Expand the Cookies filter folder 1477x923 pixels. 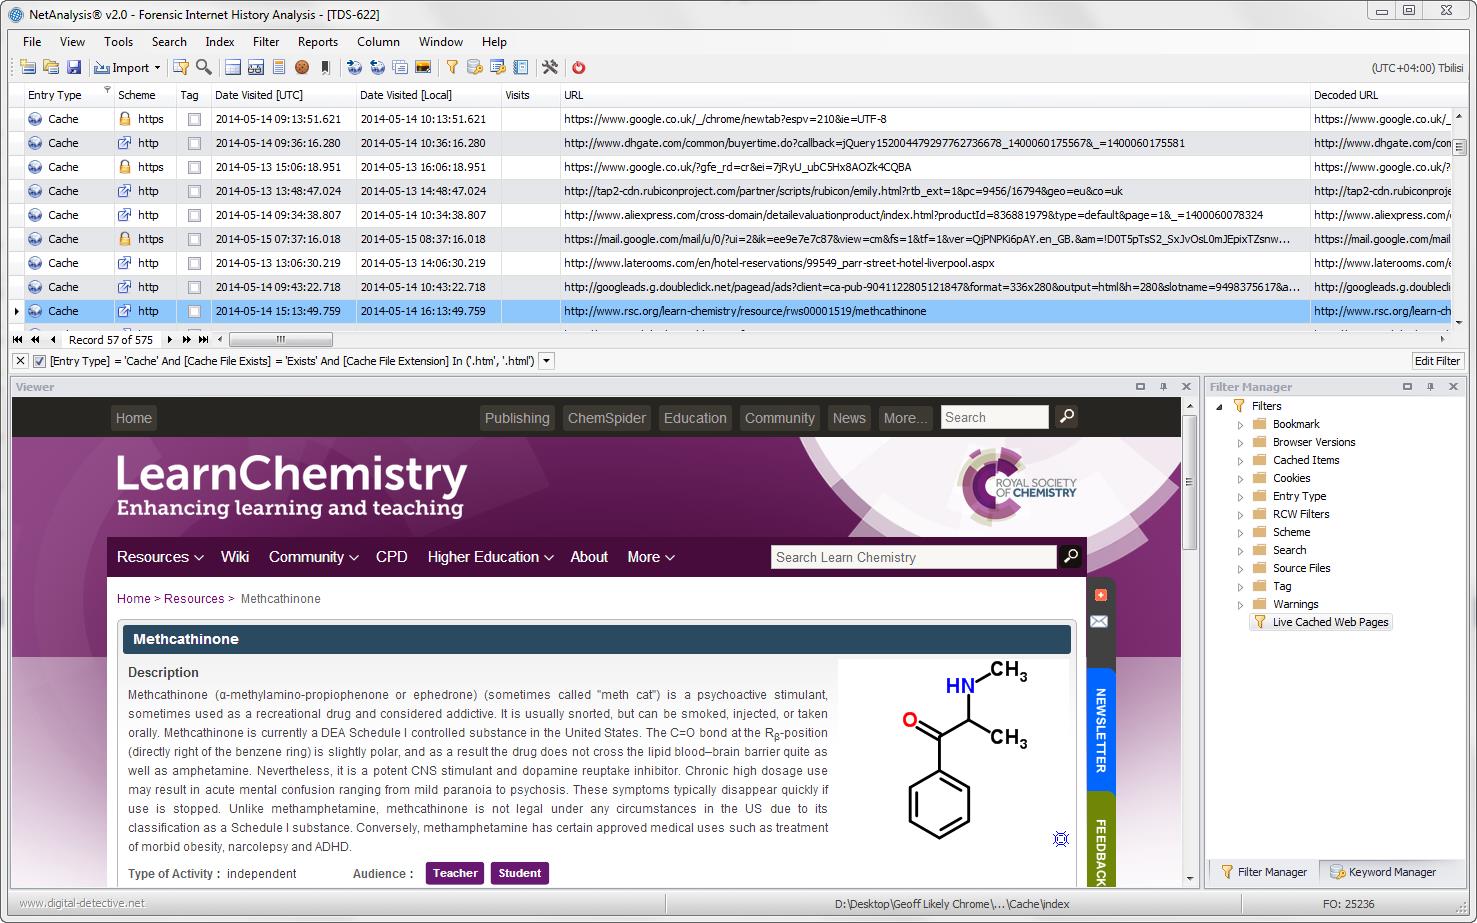1241,479
